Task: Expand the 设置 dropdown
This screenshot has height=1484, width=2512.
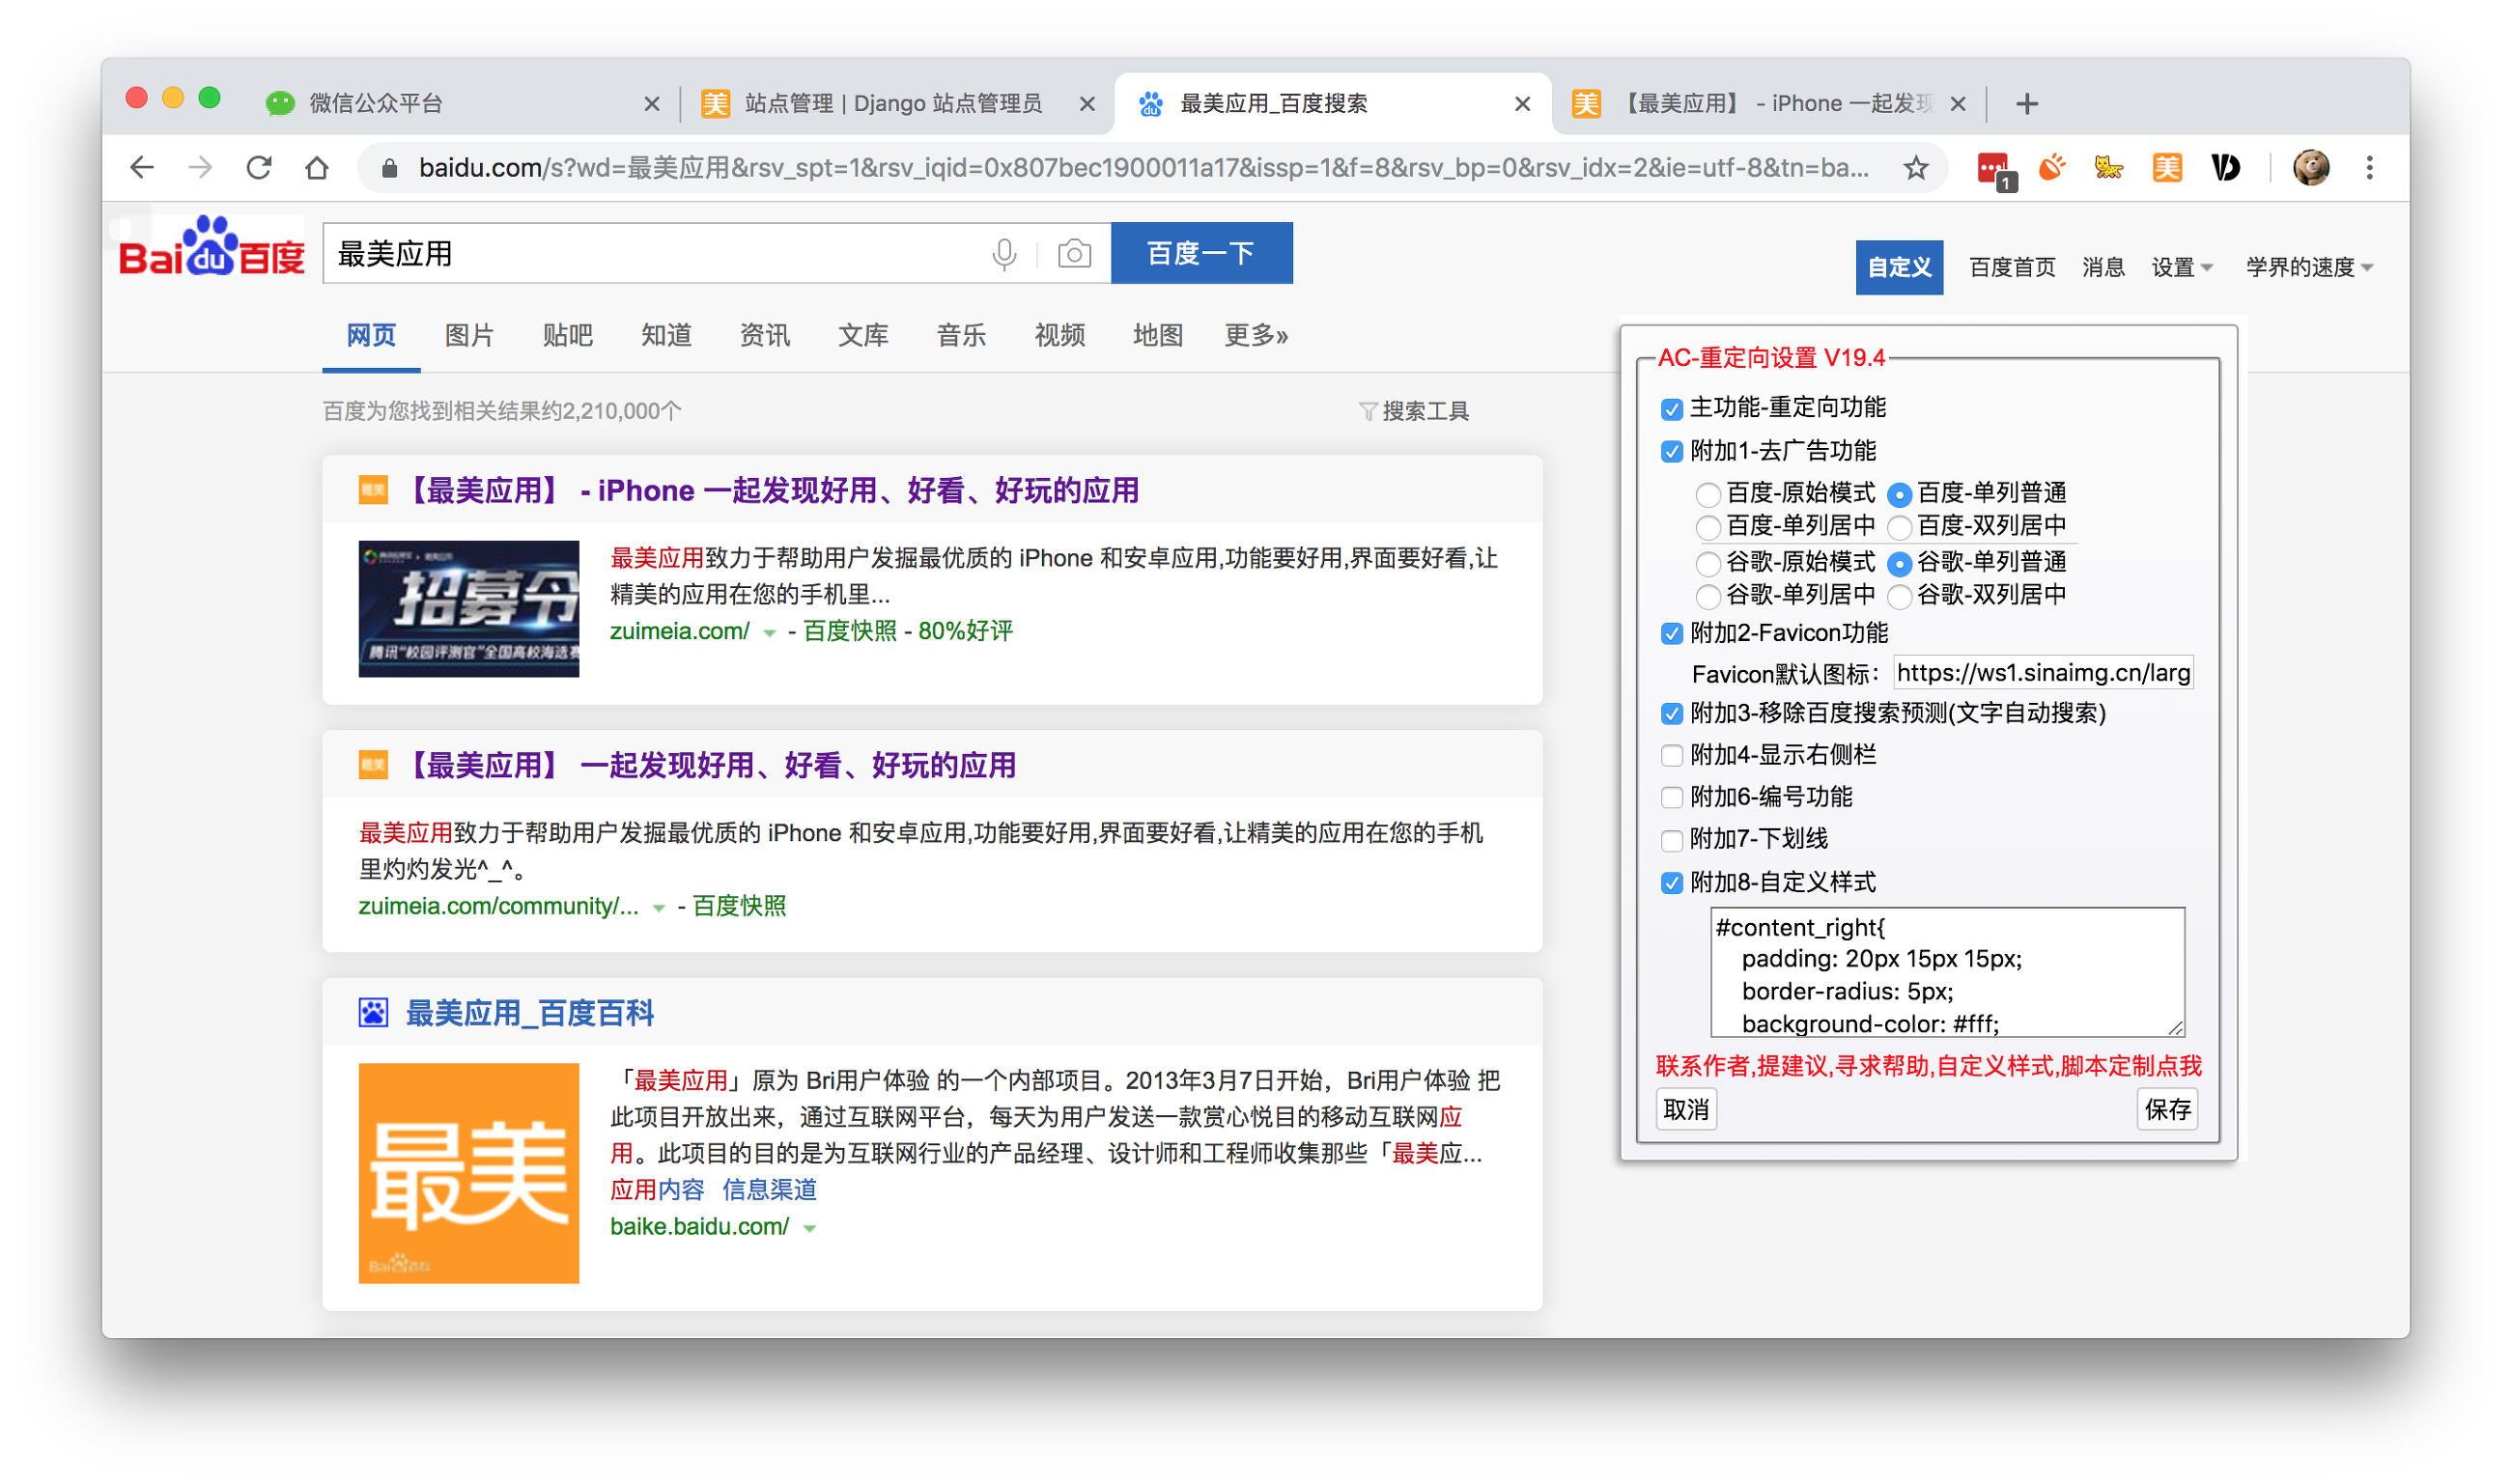Action: tap(2181, 267)
